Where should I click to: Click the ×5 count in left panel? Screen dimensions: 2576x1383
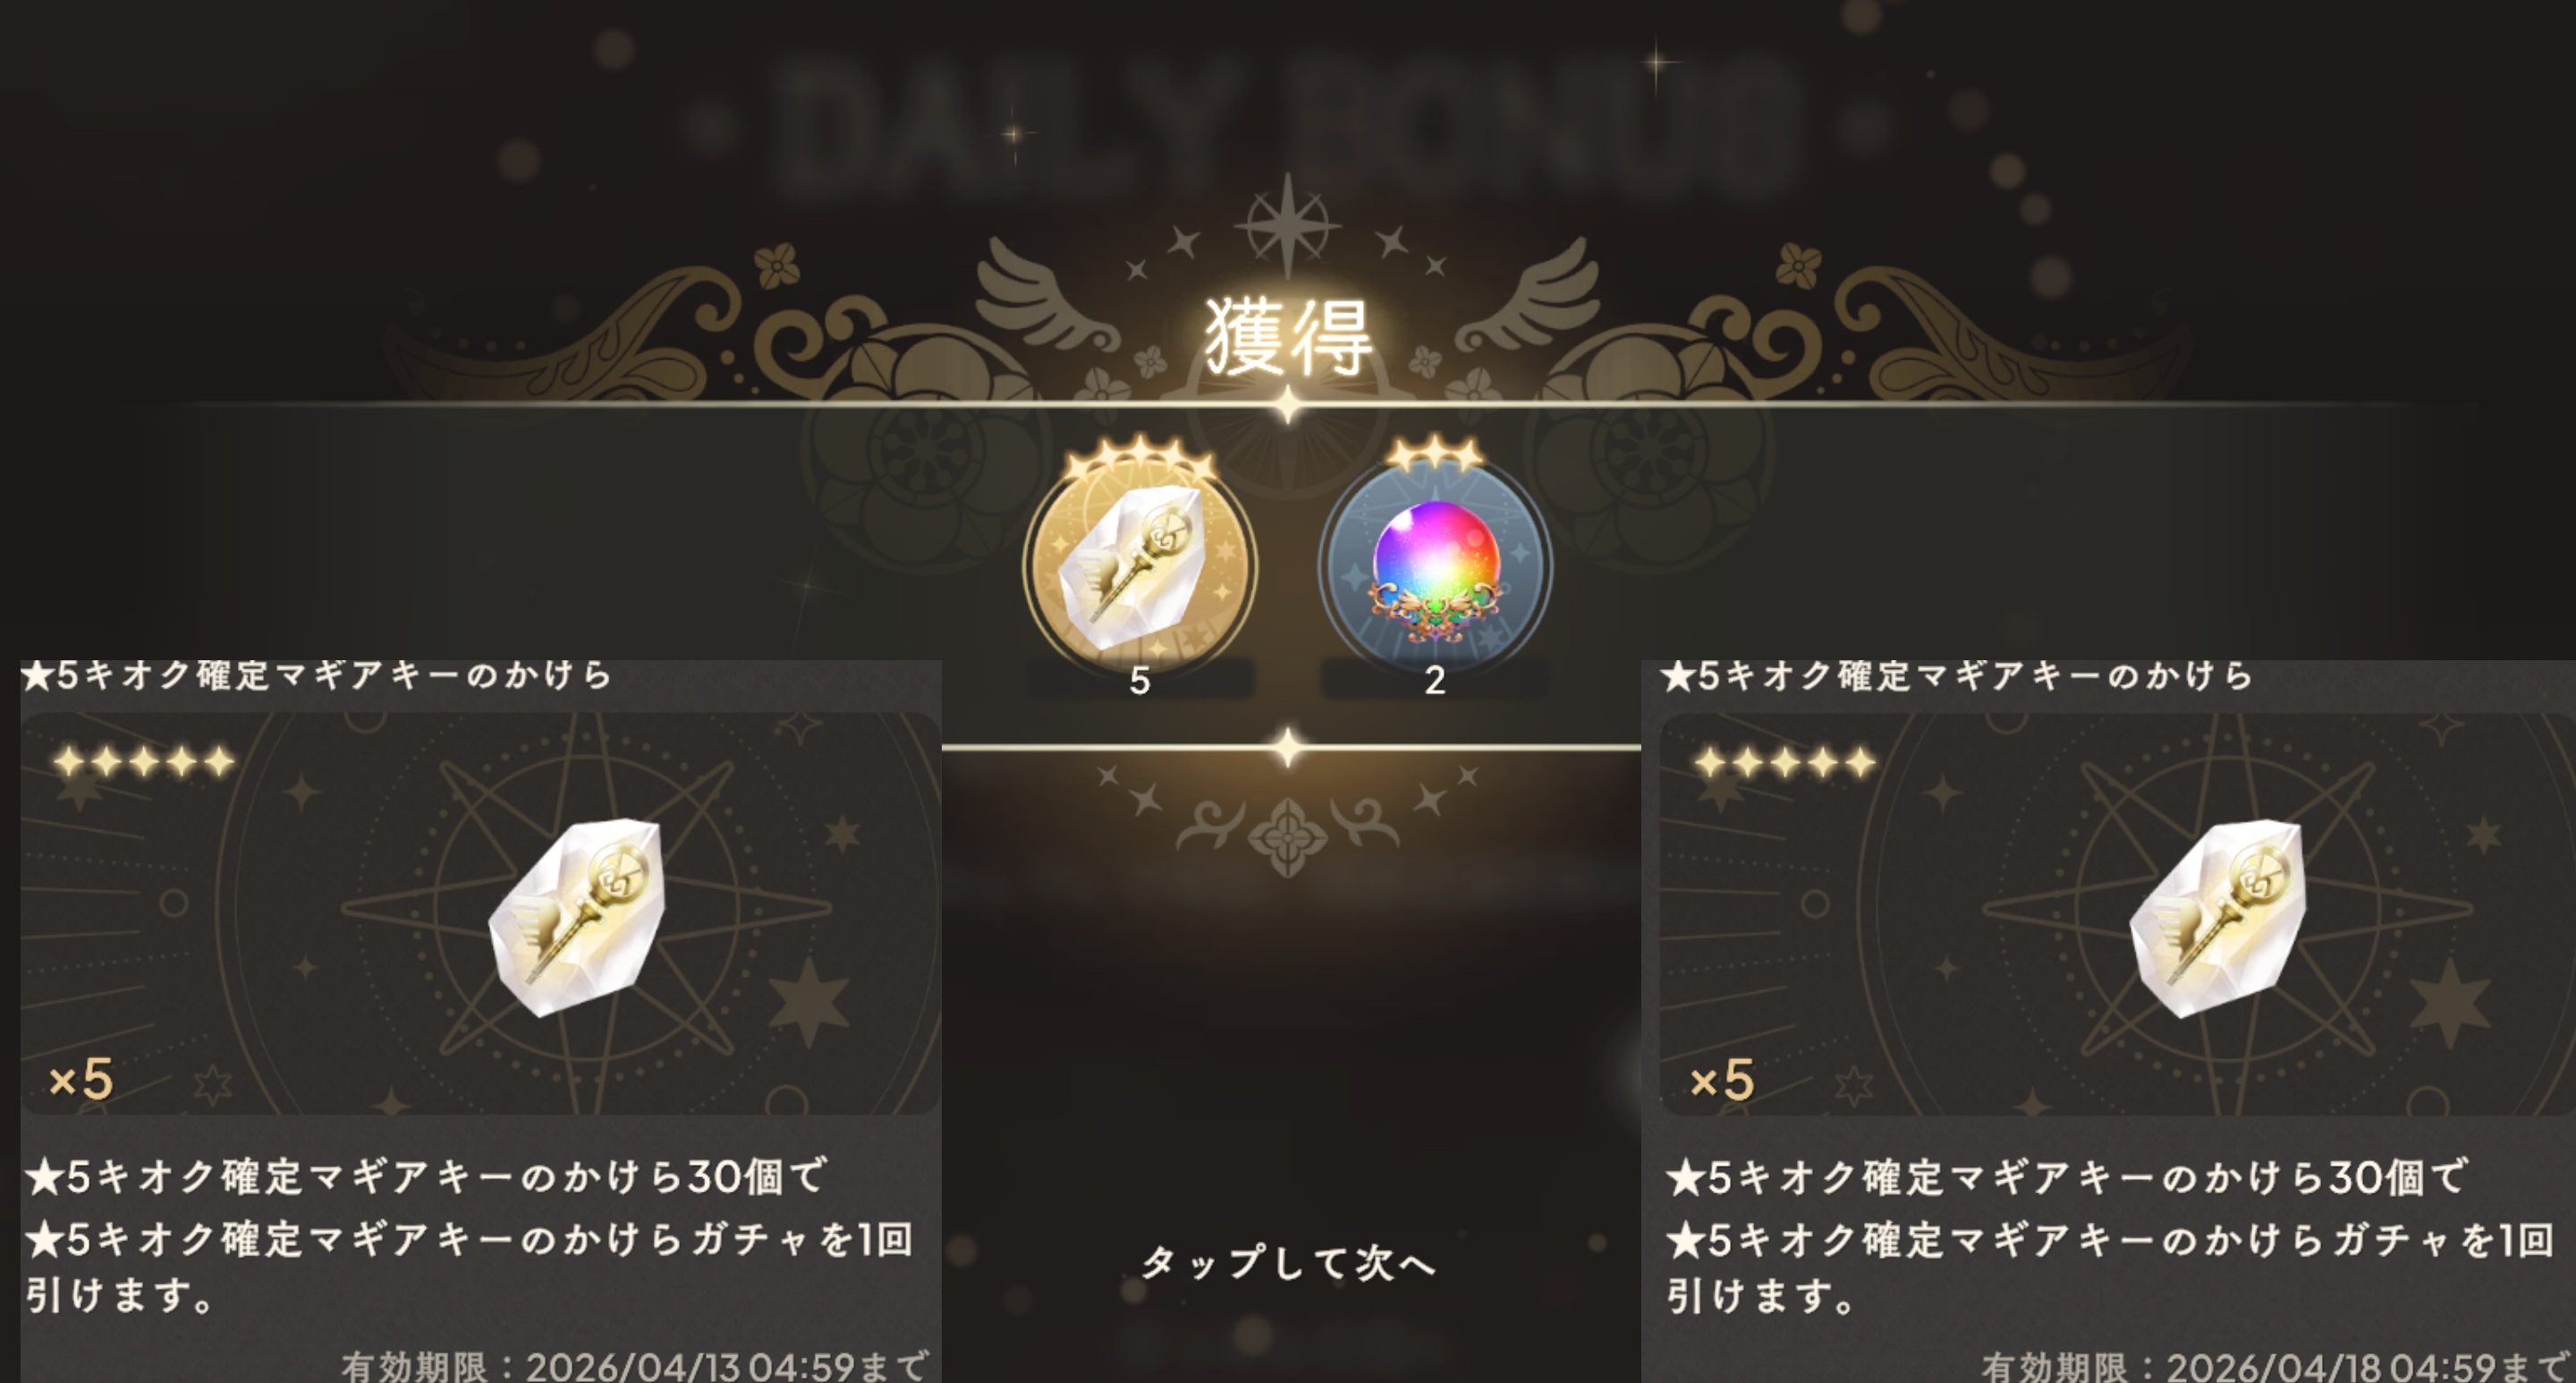tap(81, 1079)
